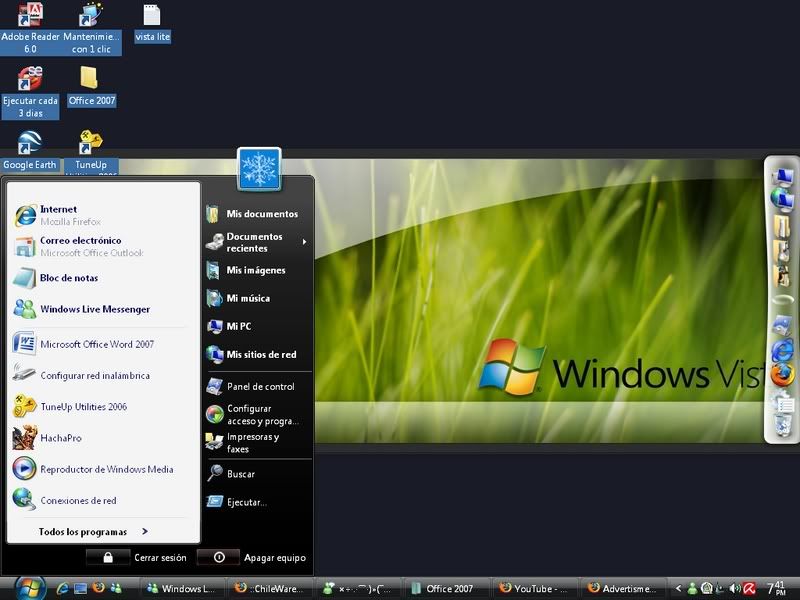Image resolution: width=800 pixels, height=600 pixels.
Task: Open Mantenimiento con 1 clic shortcut
Action: 91,28
